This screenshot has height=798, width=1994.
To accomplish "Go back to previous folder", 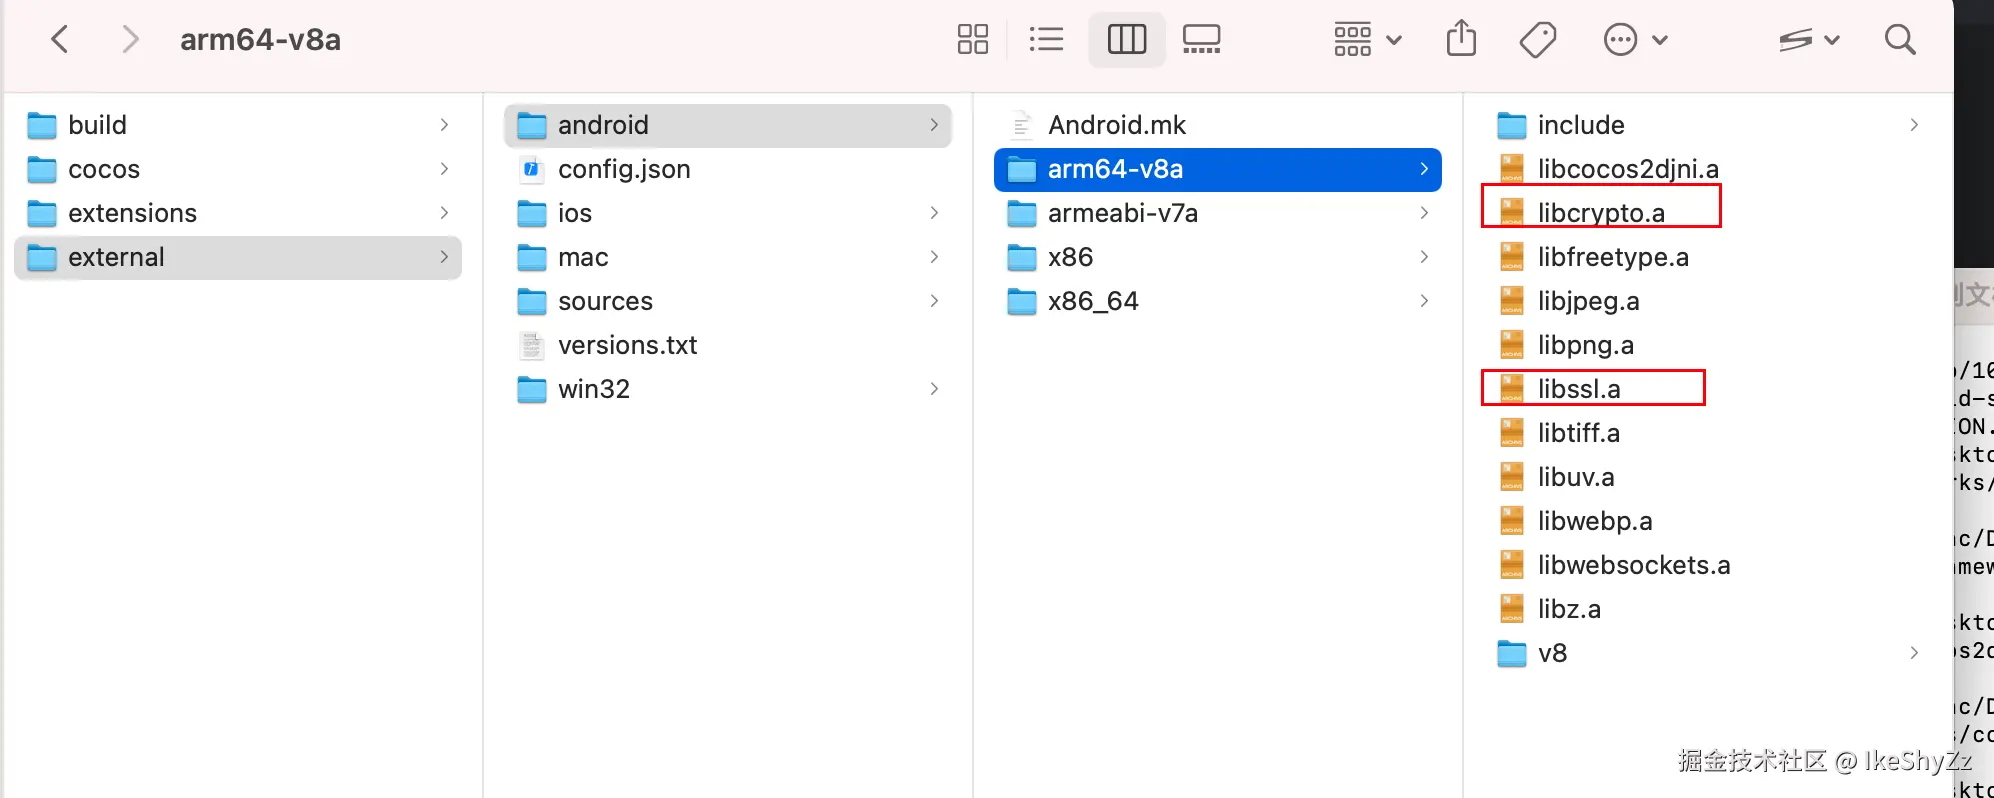I will click(60, 40).
